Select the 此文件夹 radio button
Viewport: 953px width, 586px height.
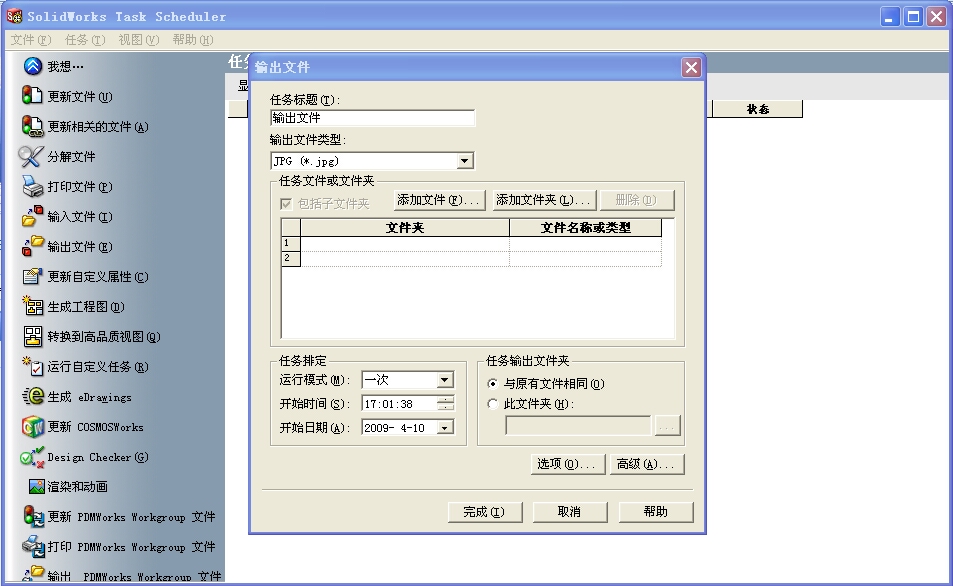[x=493, y=404]
